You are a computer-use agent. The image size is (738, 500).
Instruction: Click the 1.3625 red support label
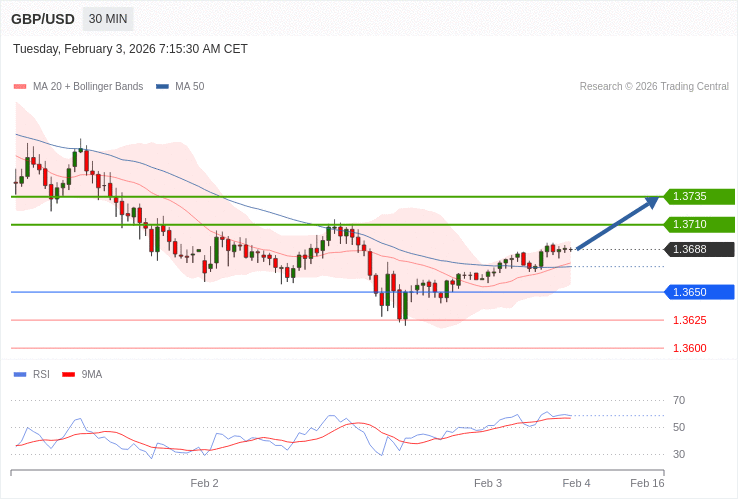690,320
